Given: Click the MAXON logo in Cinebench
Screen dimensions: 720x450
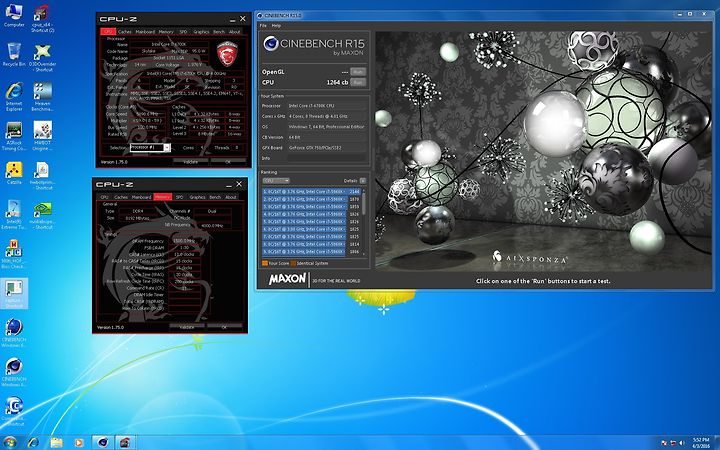Looking at the screenshot, I should coord(287,279).
